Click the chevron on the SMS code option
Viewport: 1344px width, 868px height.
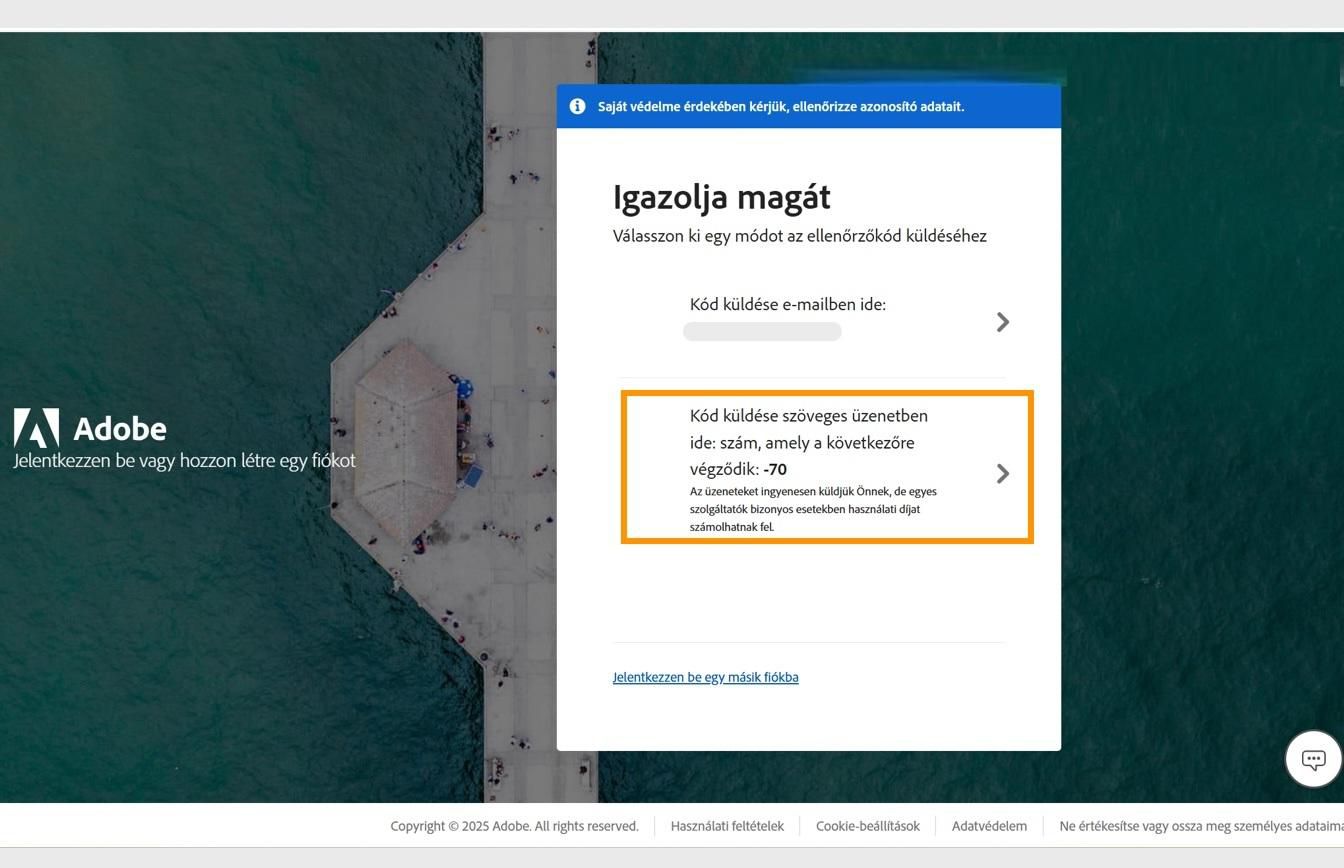[1002, 473]
